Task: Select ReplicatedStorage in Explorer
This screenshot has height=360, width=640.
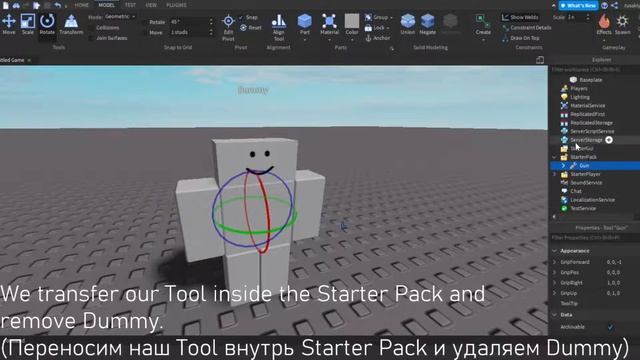Action: coord(591,123)
